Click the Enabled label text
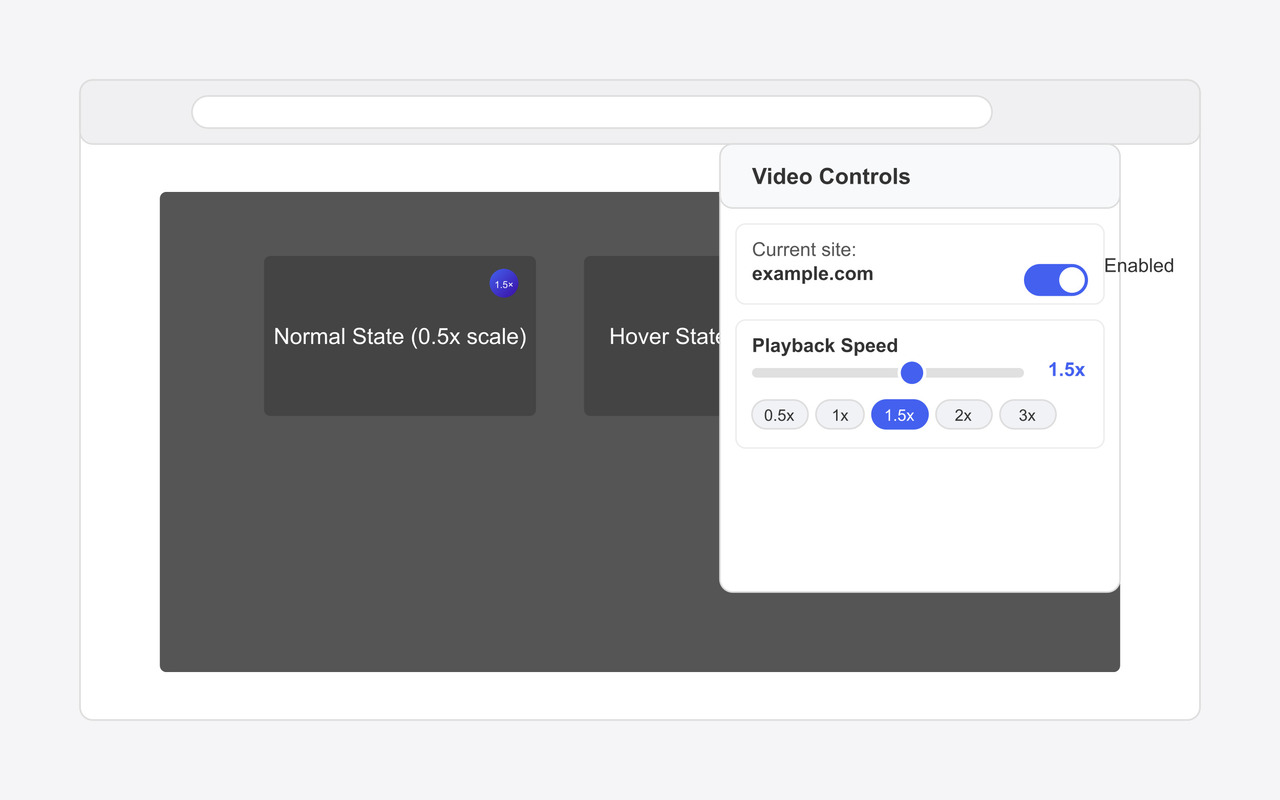Screen dimensions: 1280x800 [1139, 266]
